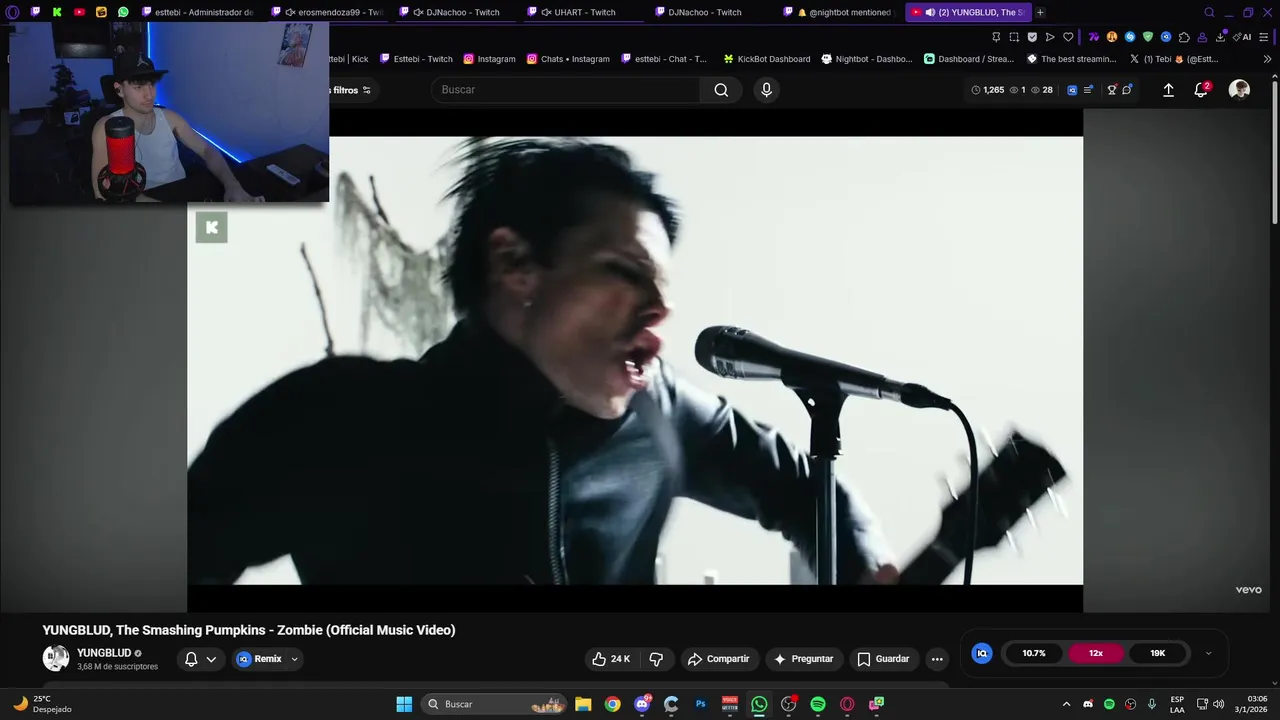Click the heart bookmark icon in toolbar

[1068, 37]
